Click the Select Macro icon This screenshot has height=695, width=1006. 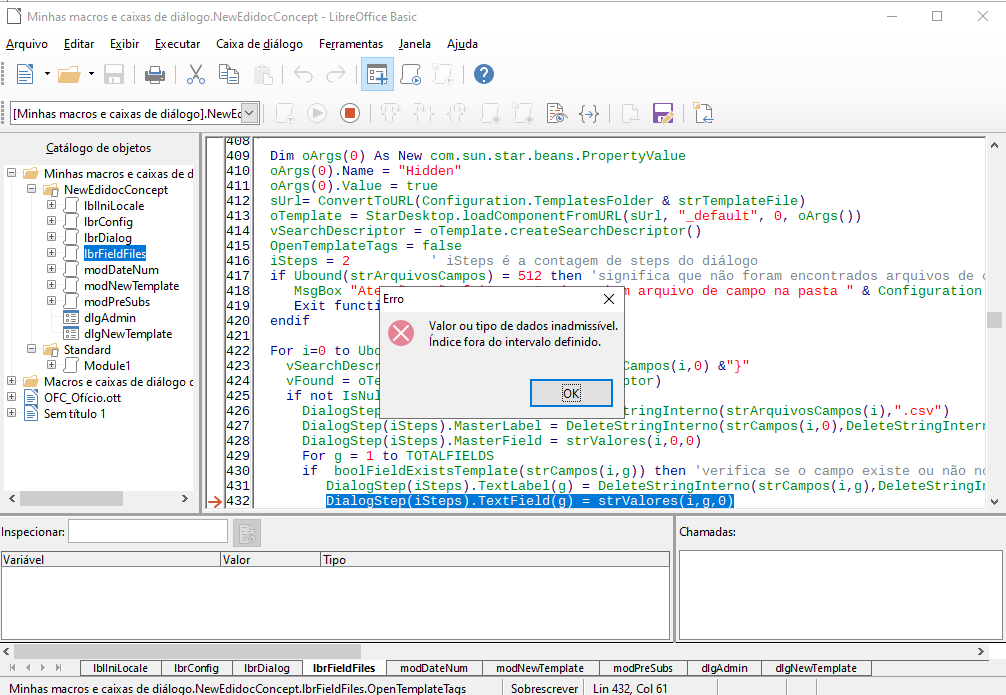(x=411, y=74)
